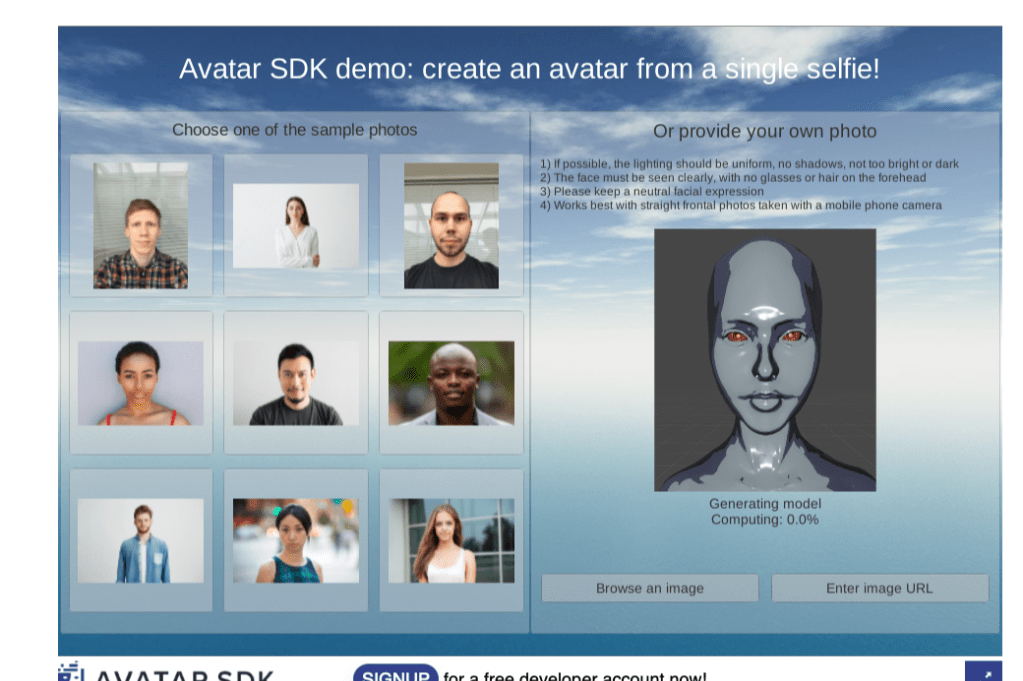Click the 'Avatar SDK demo' title heading

tap(529, 69)
